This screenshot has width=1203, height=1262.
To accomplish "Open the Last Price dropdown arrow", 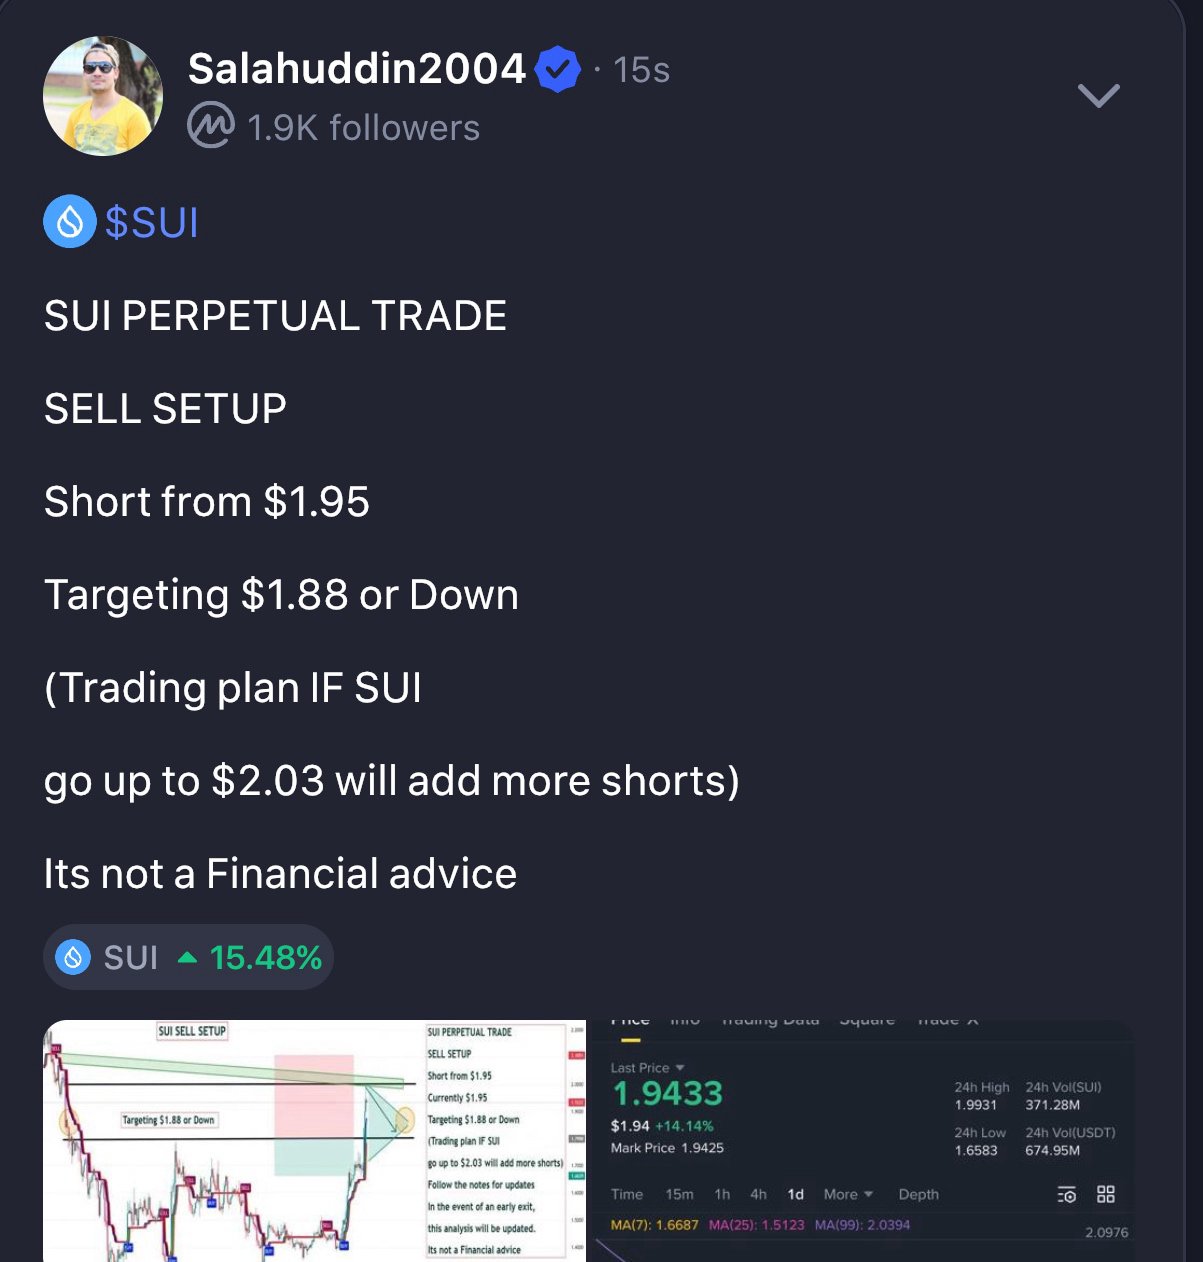I will (680, 1068).
